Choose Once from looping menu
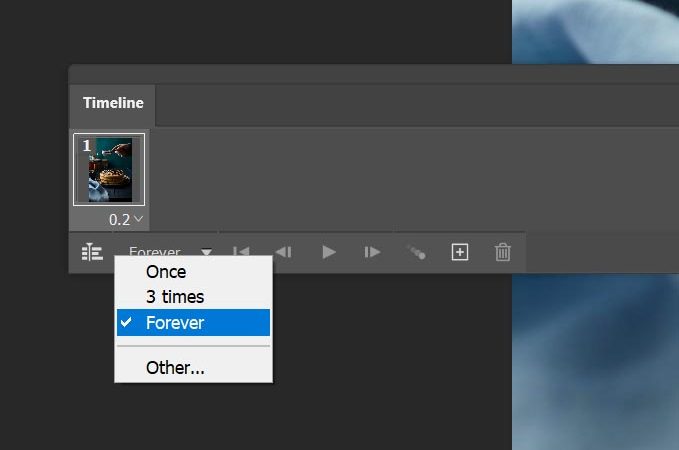Image resolution: width=679 pixels, height=450 pixels. 193,272
